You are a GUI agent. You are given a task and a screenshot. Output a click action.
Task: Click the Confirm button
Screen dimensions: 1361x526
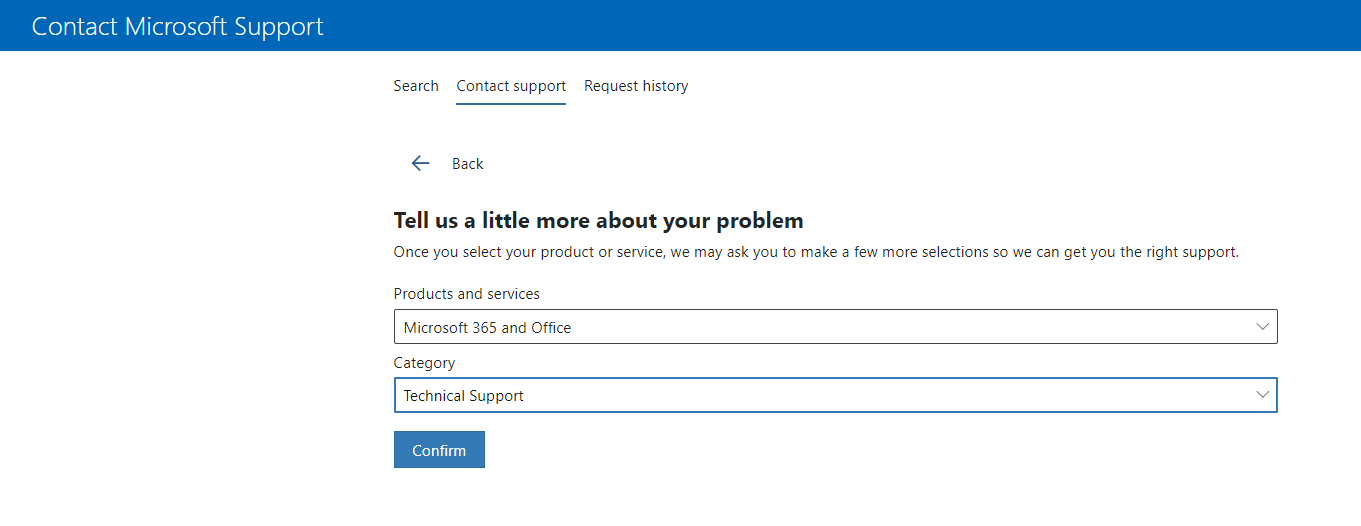coord(439,450)
